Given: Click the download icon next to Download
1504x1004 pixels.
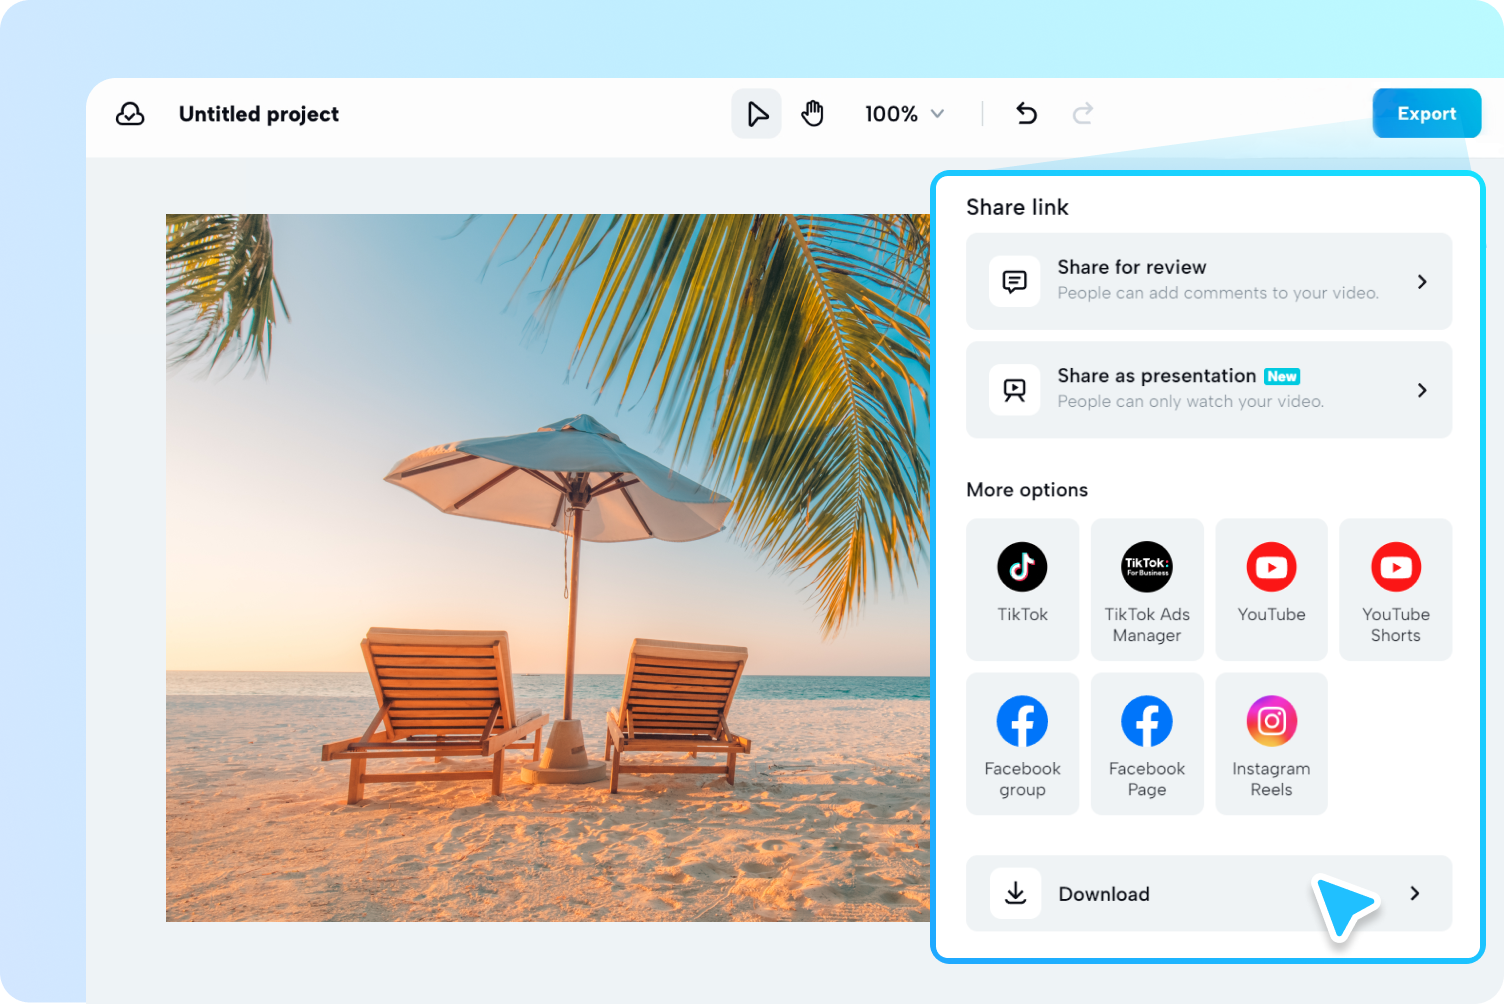Looking at the screenshot, I should click(1015, 893).
